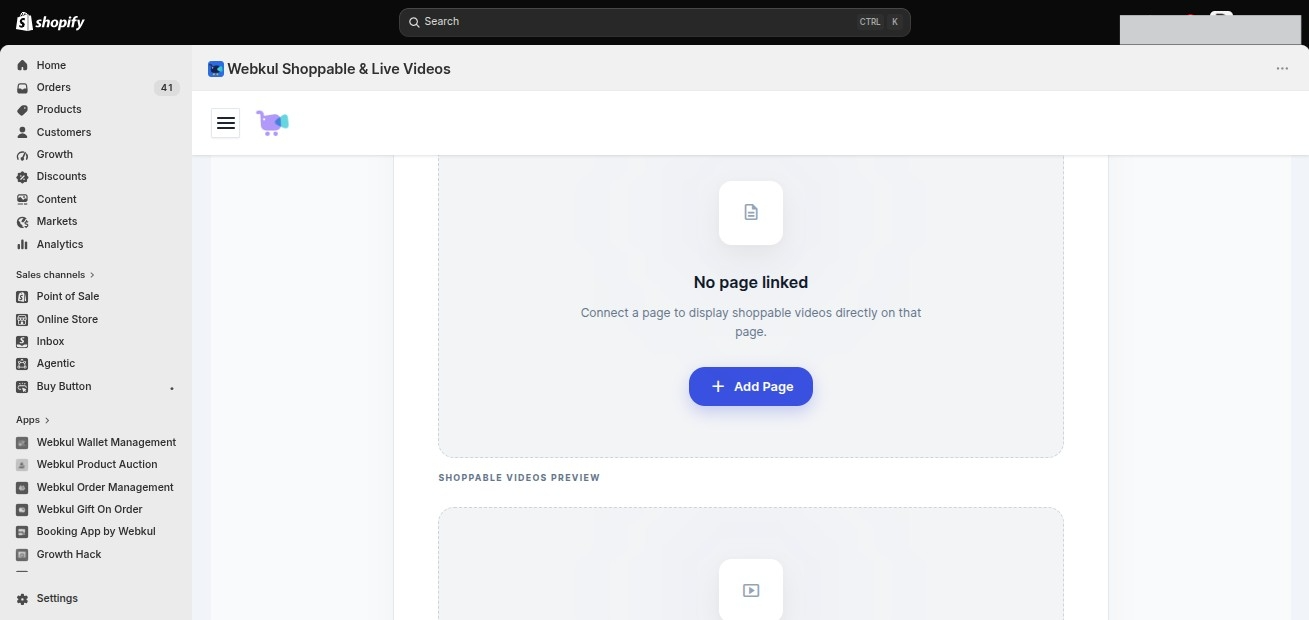Image resolution: width=1309 pixels, height=620 pixels.
Task: Click the Growth Hack app icon
Action: pos(22,554)
